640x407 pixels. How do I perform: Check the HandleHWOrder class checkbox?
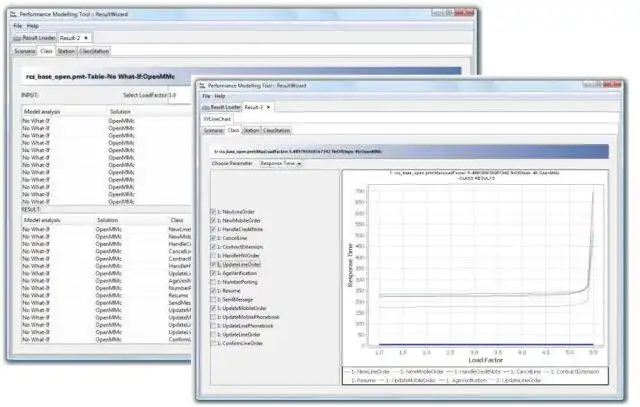click(x=213, y=256)
